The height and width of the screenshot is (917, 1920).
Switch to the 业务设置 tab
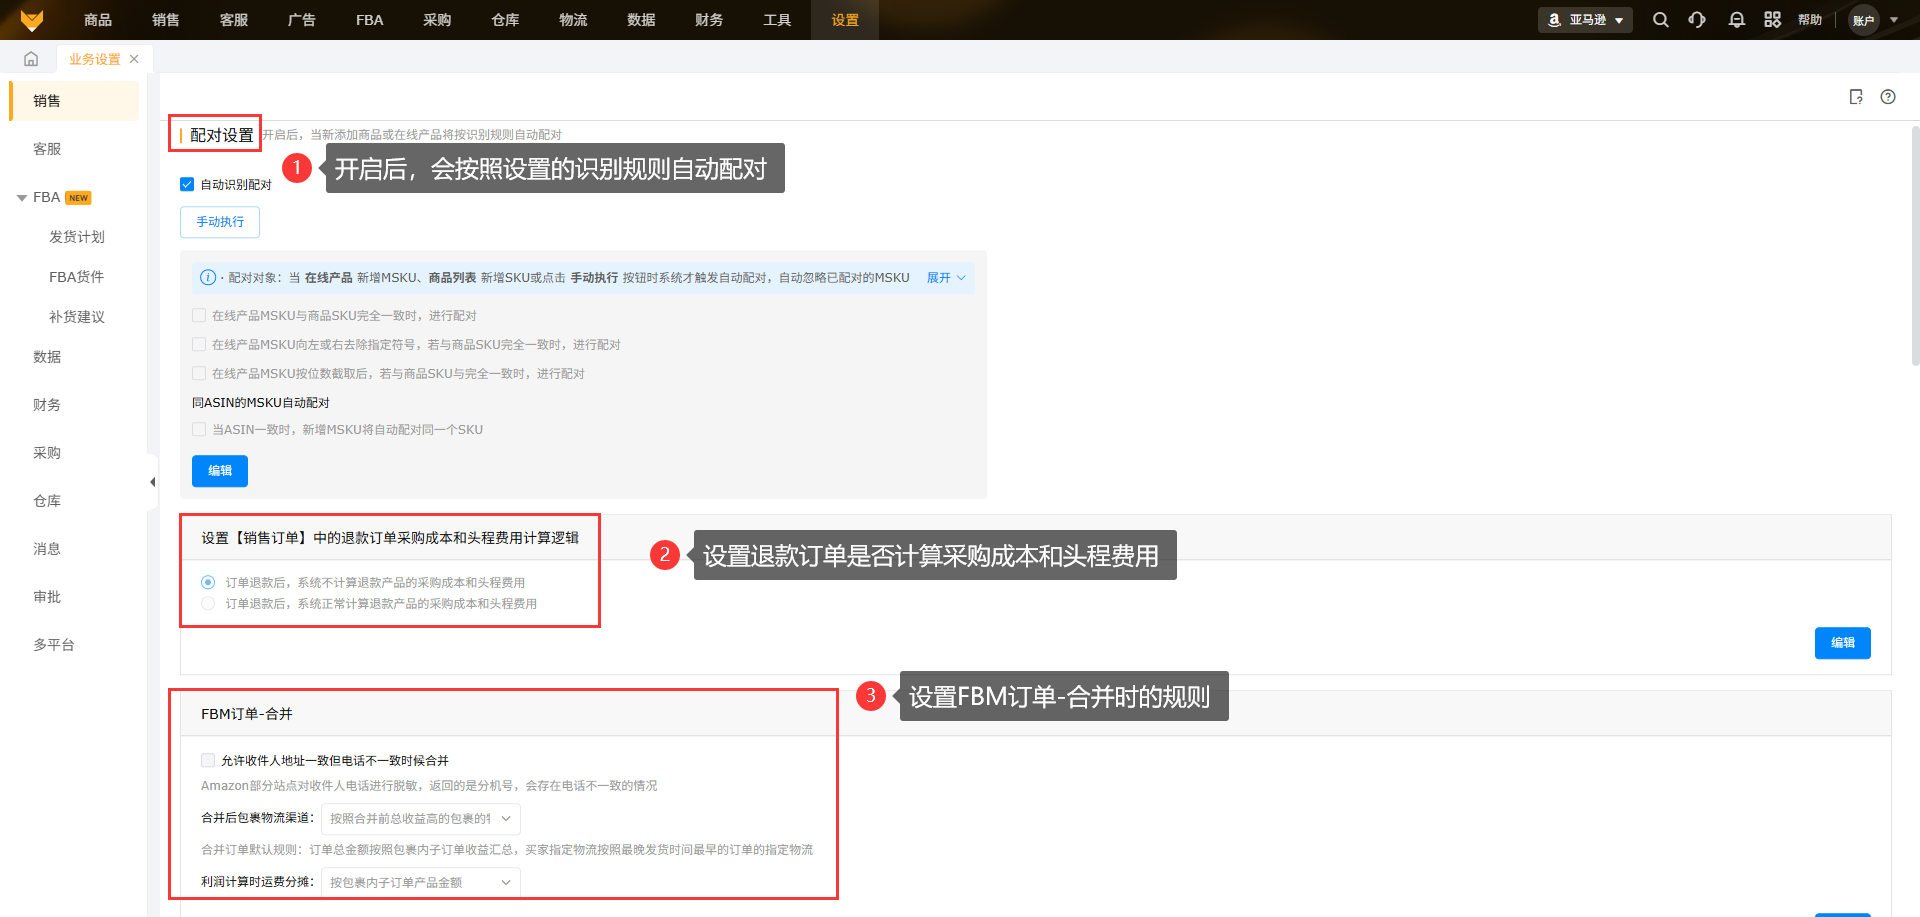pos(94,59)
